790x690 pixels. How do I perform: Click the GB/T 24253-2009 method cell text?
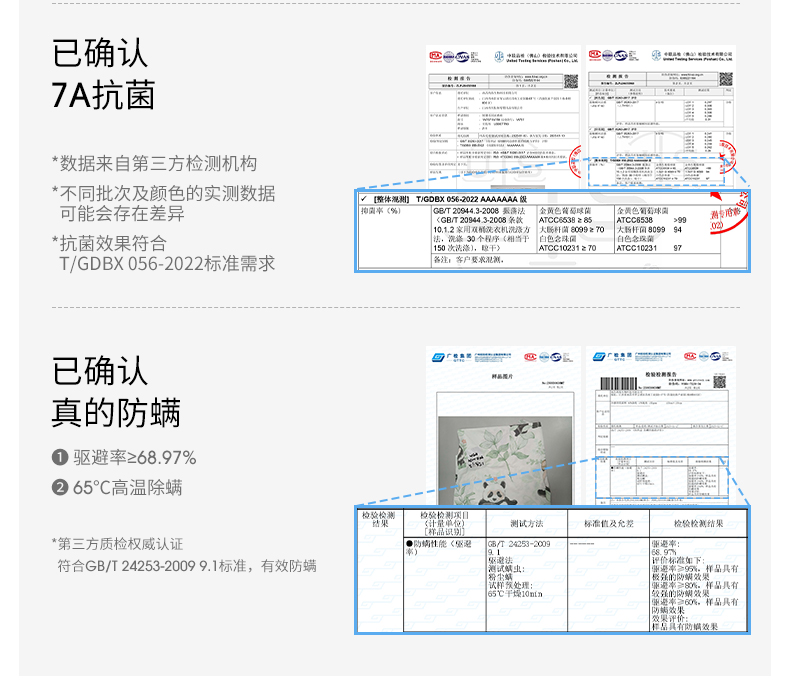519,544
